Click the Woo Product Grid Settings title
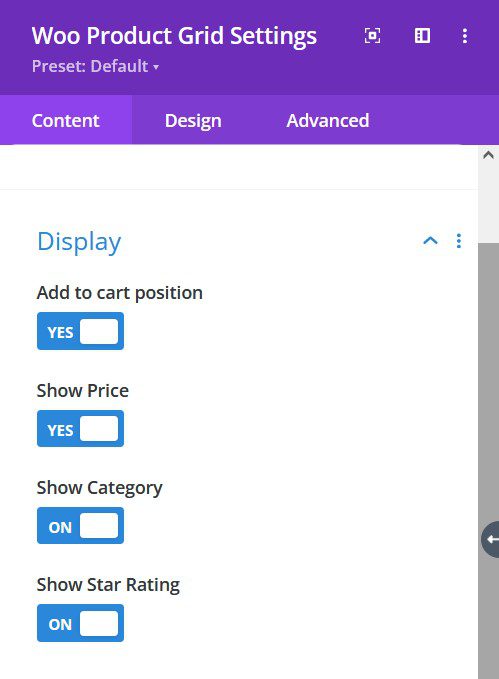The height and width of the screenshot is (679, 499). (174, 36)
